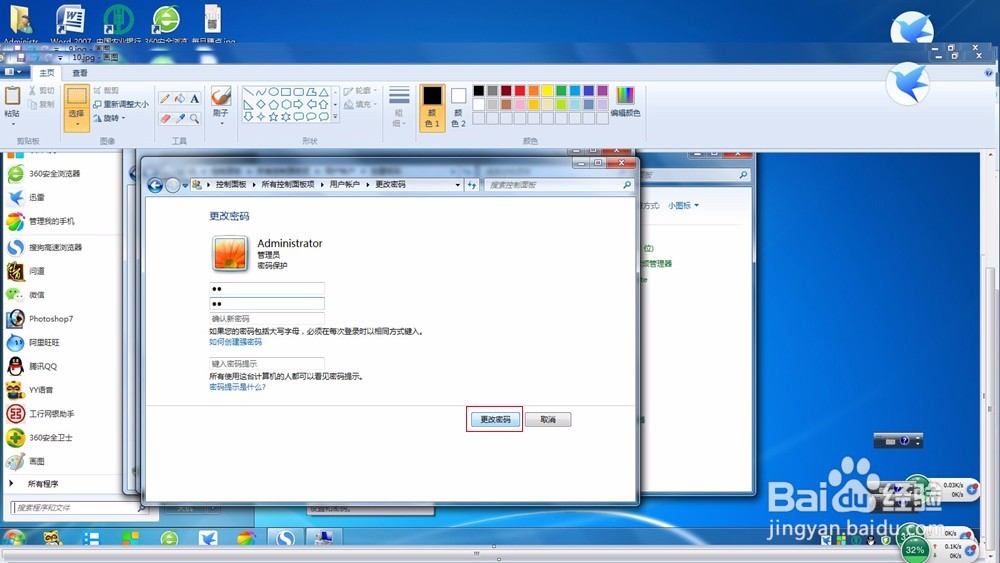
Task: Choose the five-point star shape
Action: coord(273,117)
